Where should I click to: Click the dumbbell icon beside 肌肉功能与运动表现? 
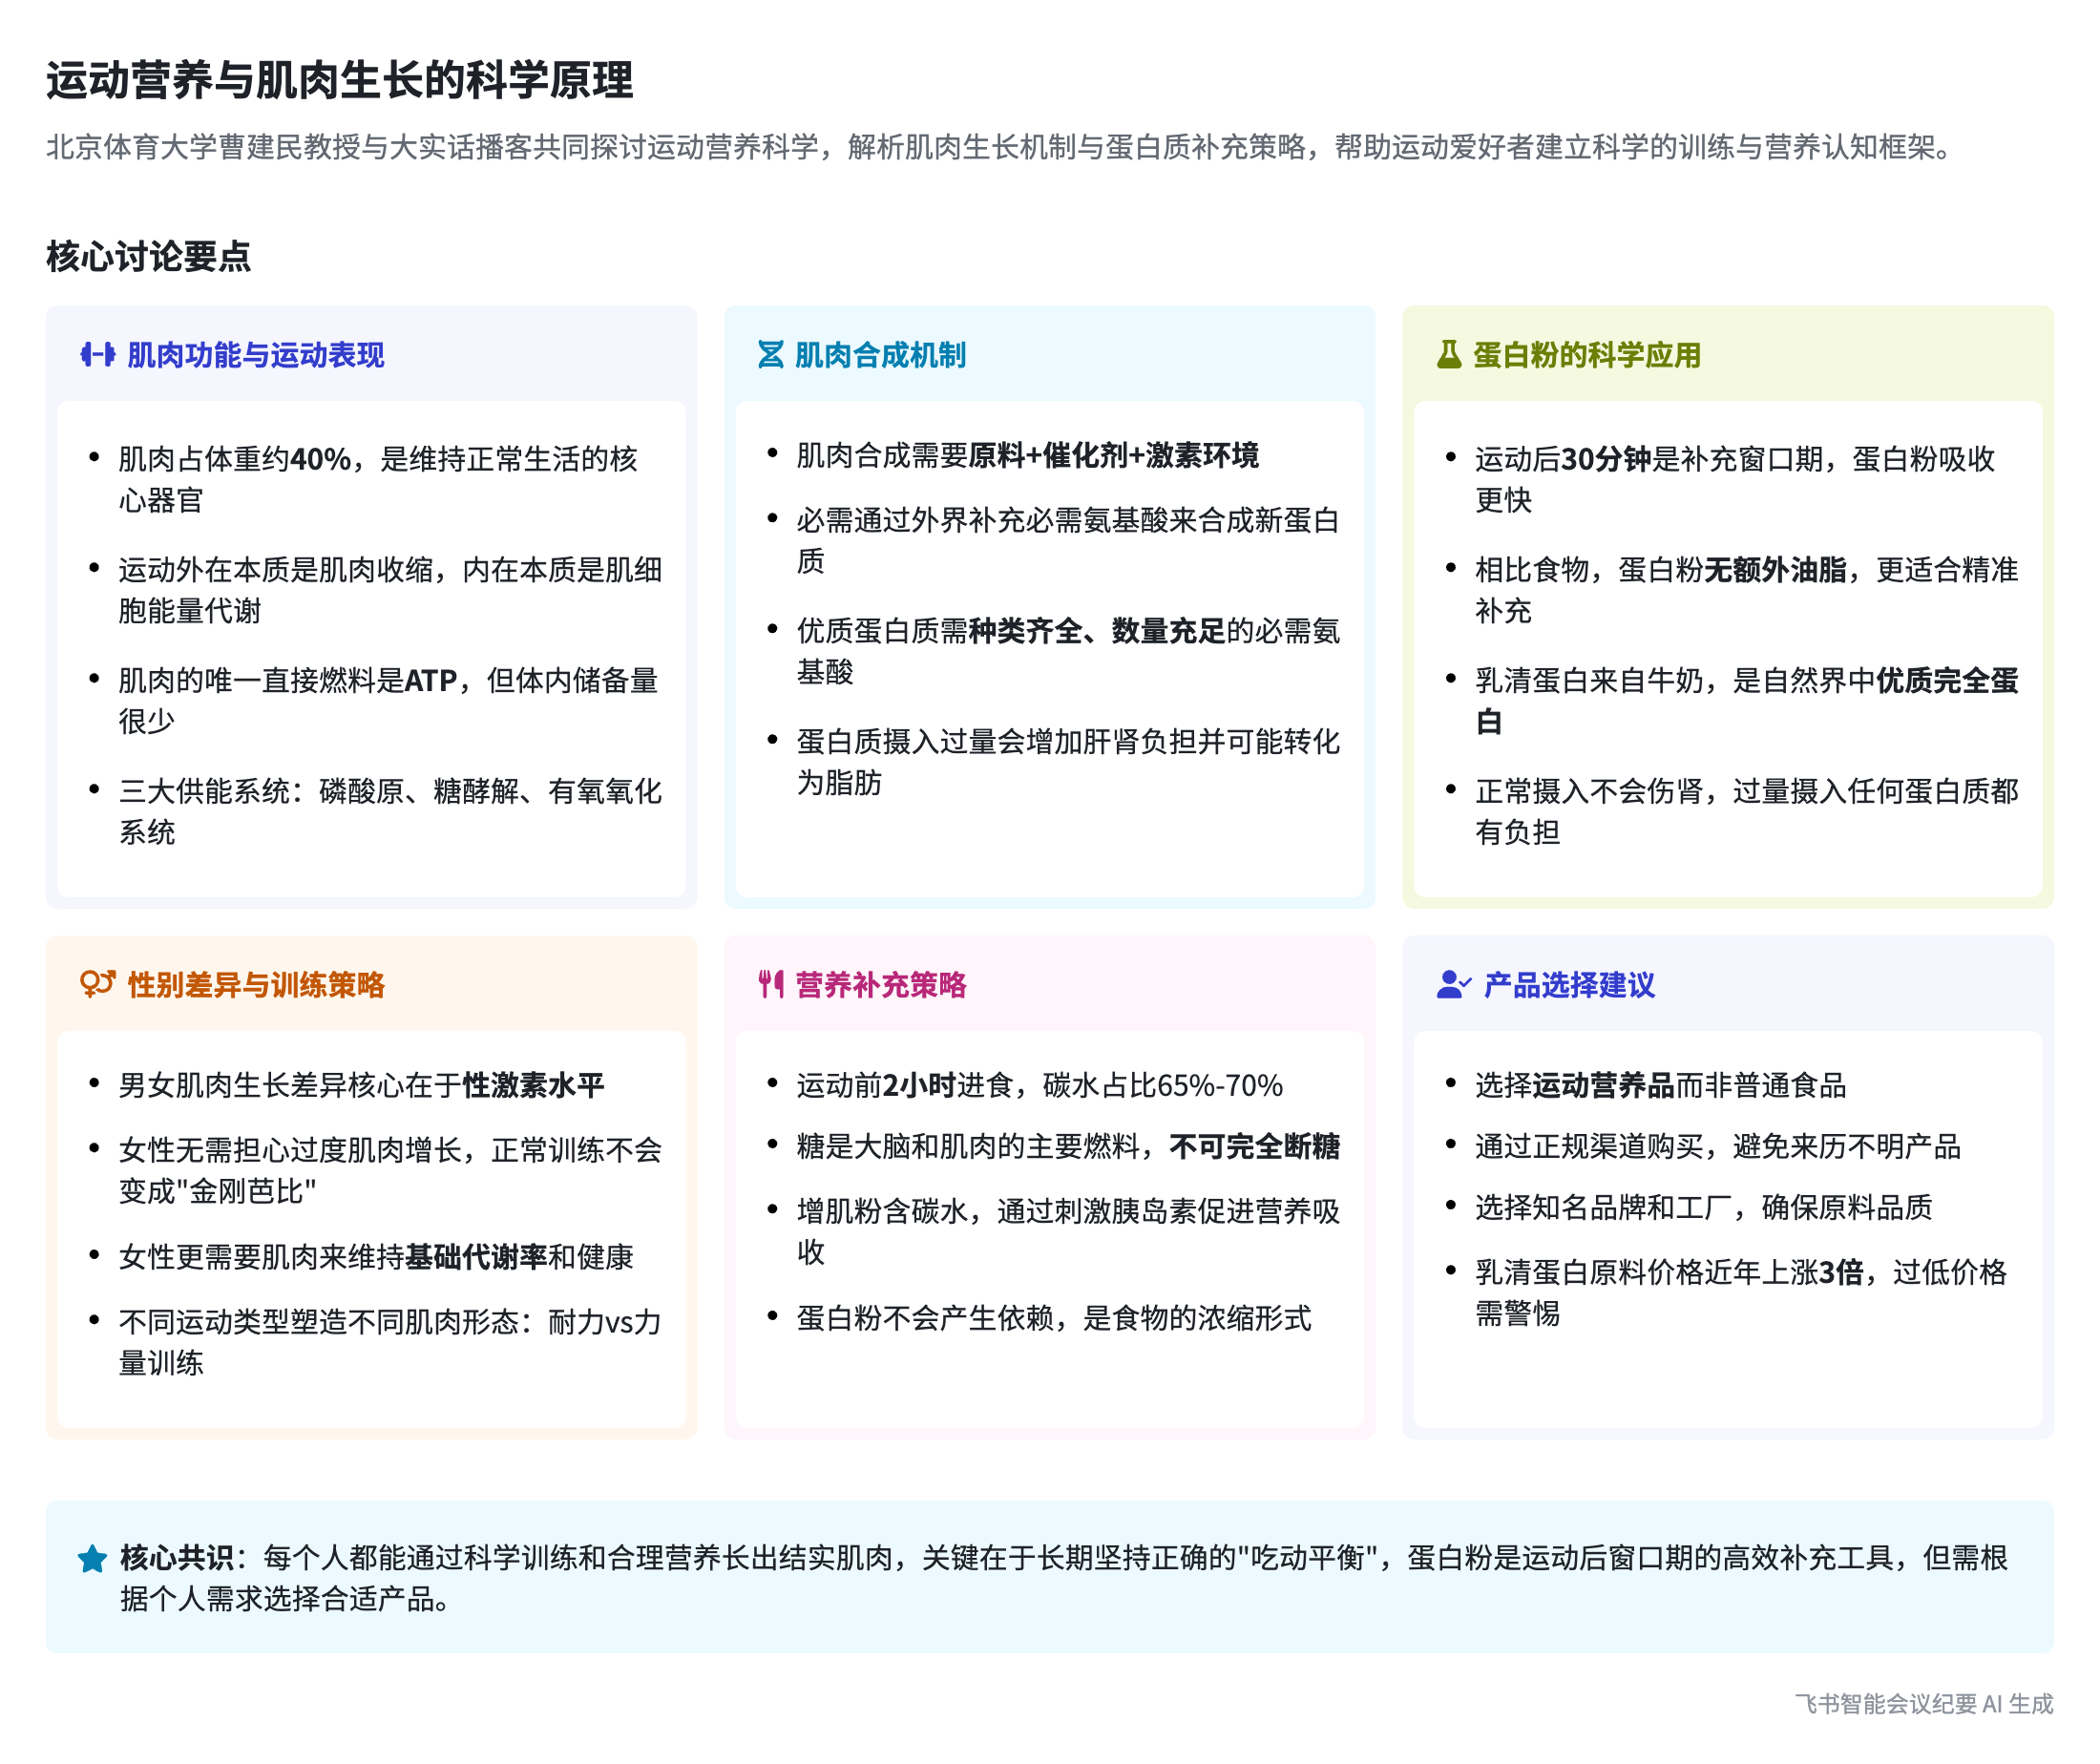97,355
